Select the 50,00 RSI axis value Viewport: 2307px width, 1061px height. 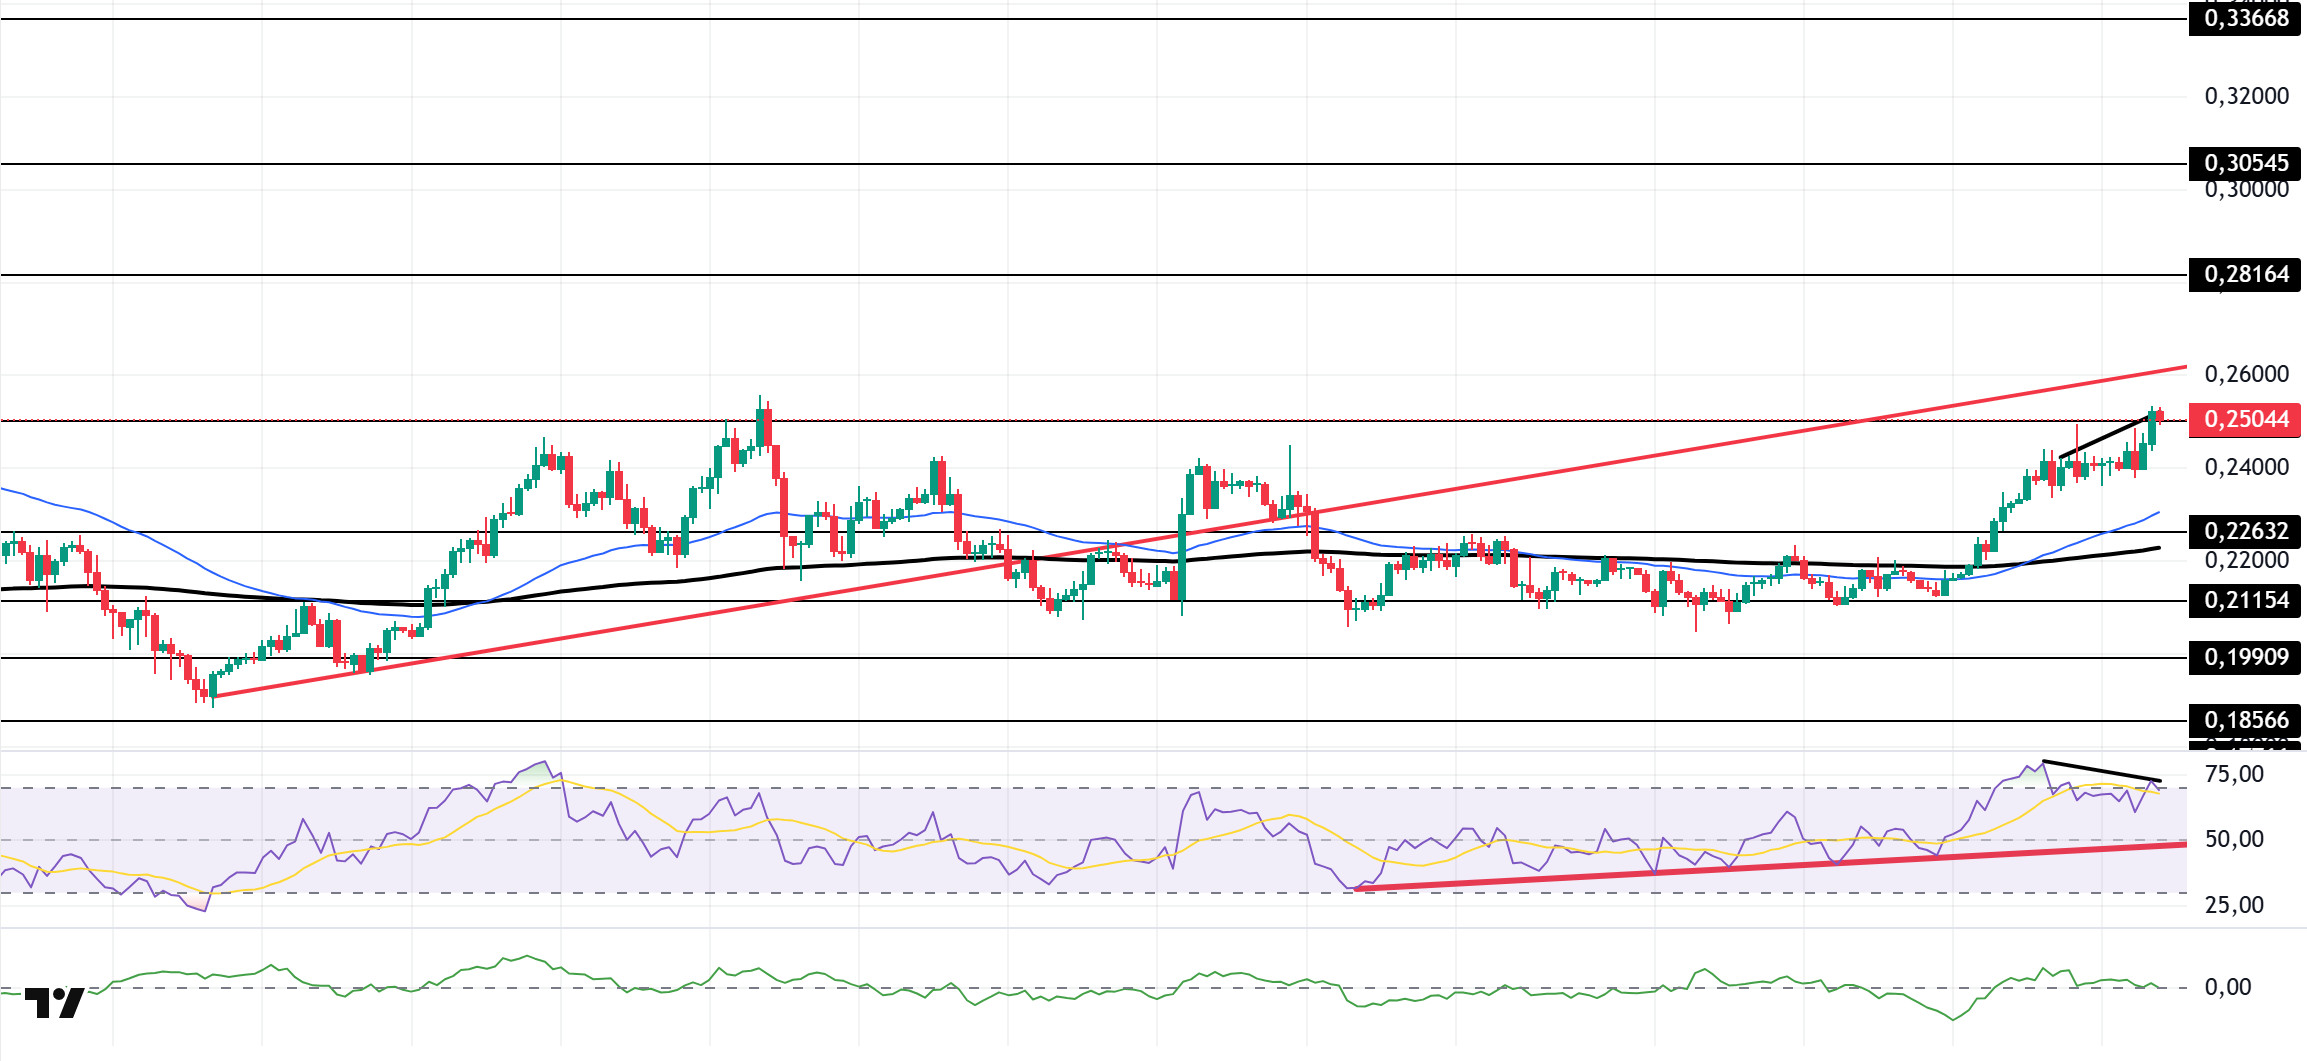point(2234,839)
